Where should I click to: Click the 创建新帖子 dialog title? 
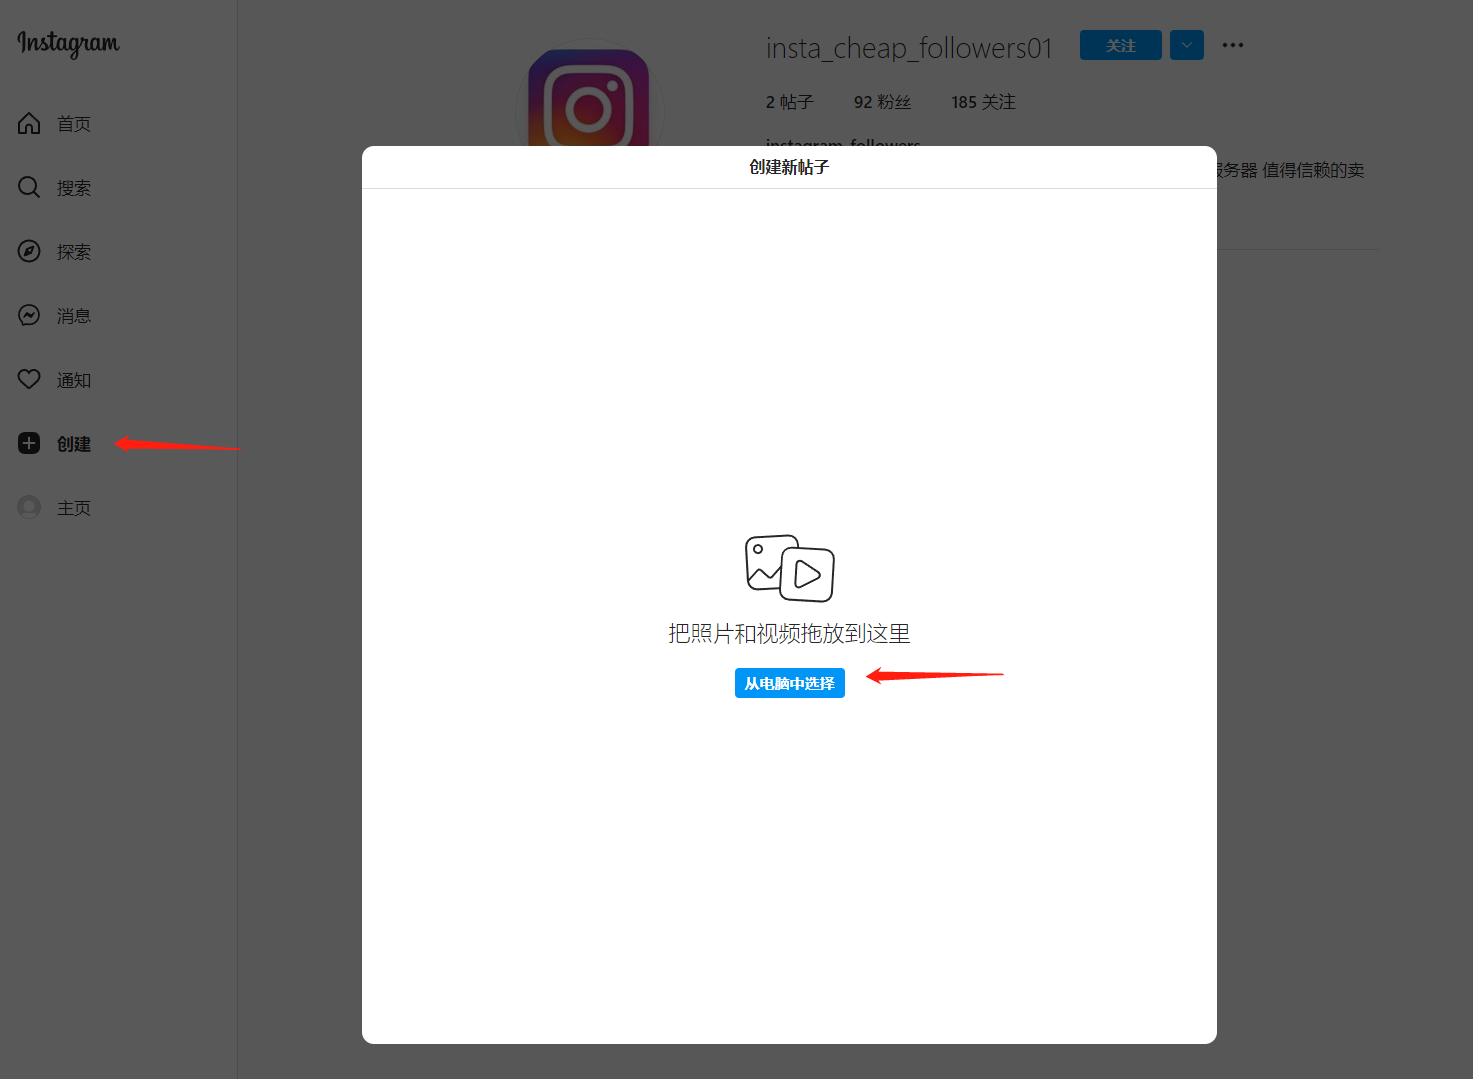click(790, 167)
